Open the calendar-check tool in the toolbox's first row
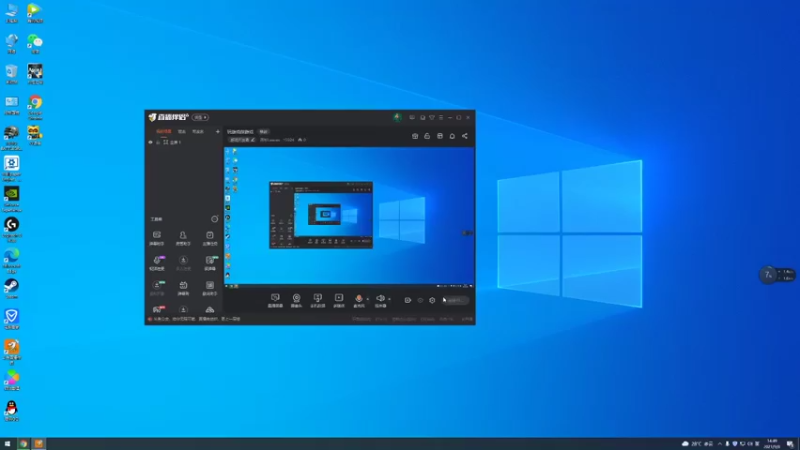Screen dimensions: 800x450 (x=210, y=238)
